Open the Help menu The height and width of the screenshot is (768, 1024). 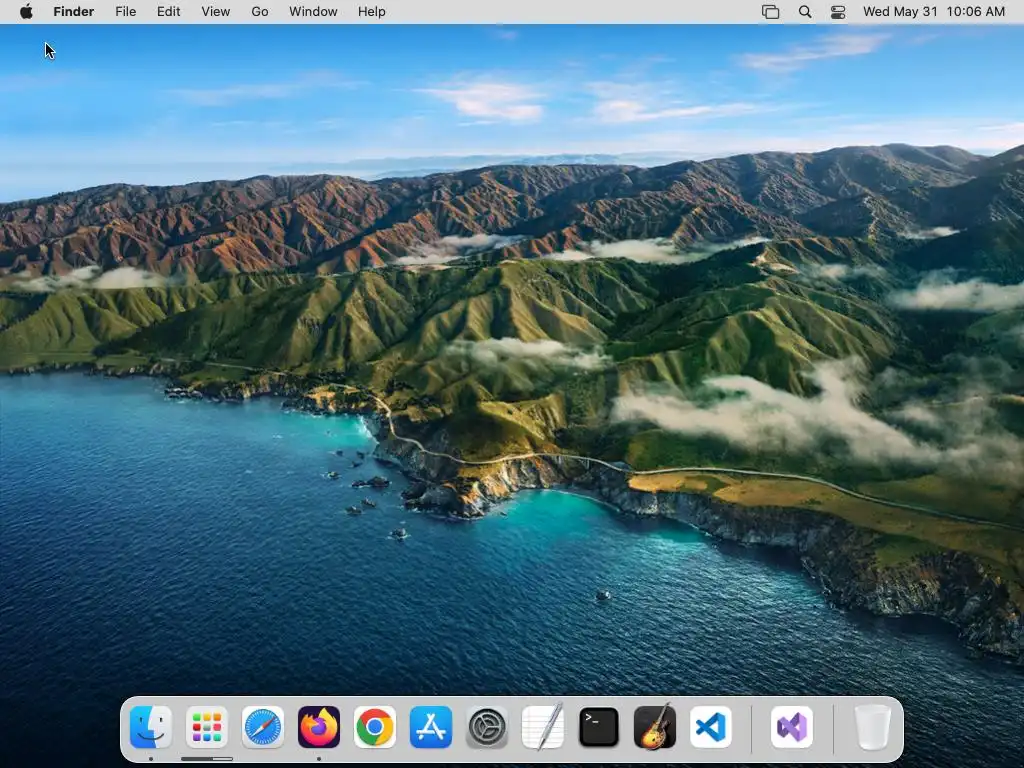(x=372, y=12)
